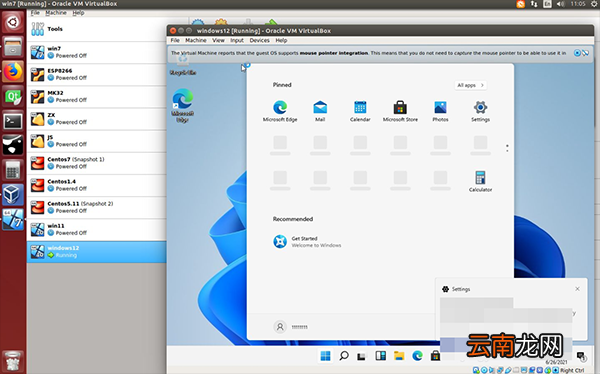Open File menu in windows12 VM window
This screenshot has height=374, width=600.
(x=175, y=40)
